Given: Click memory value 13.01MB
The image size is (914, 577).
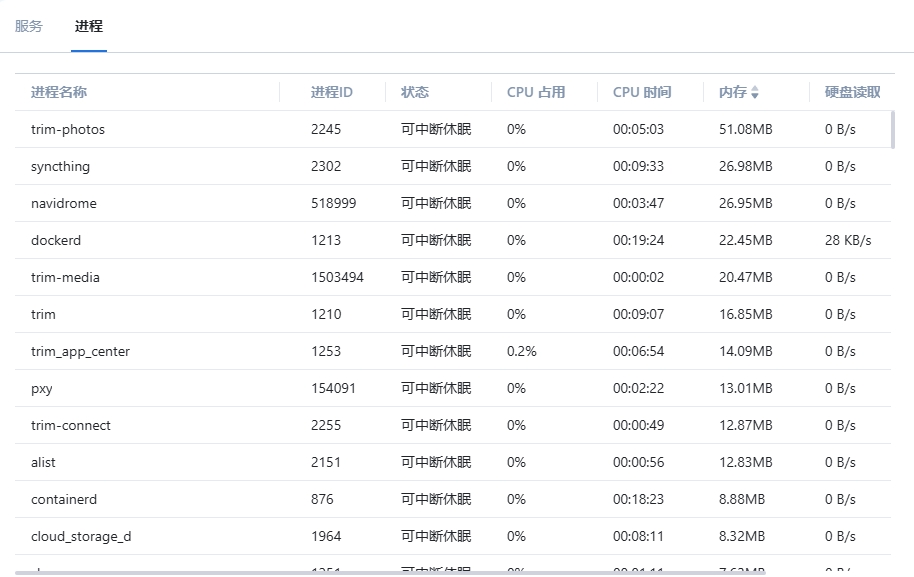Looking at the screenshot, I should (746, 388).
